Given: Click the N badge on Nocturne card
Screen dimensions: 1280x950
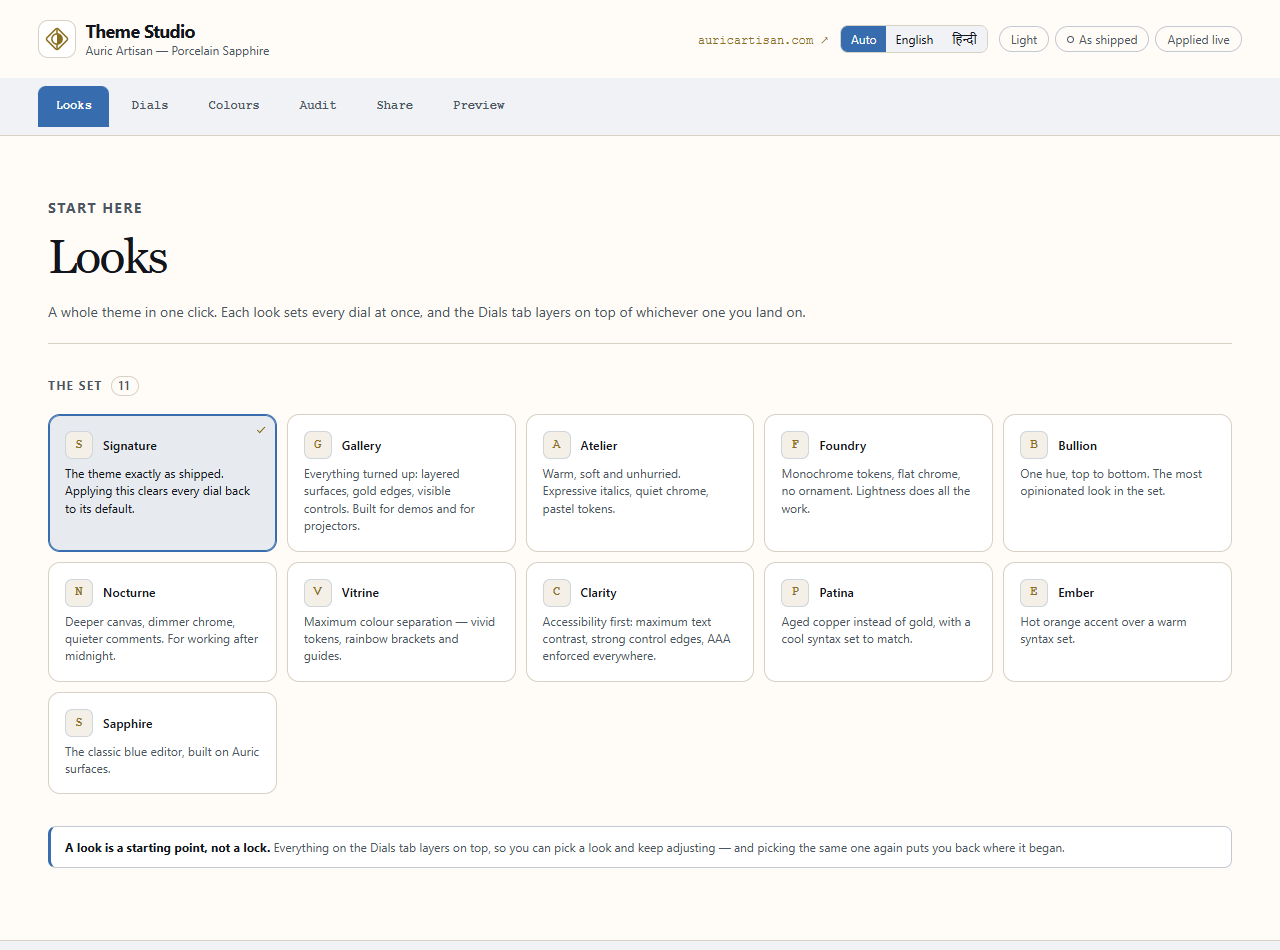Looking at the screenshot, I should 79,592.
